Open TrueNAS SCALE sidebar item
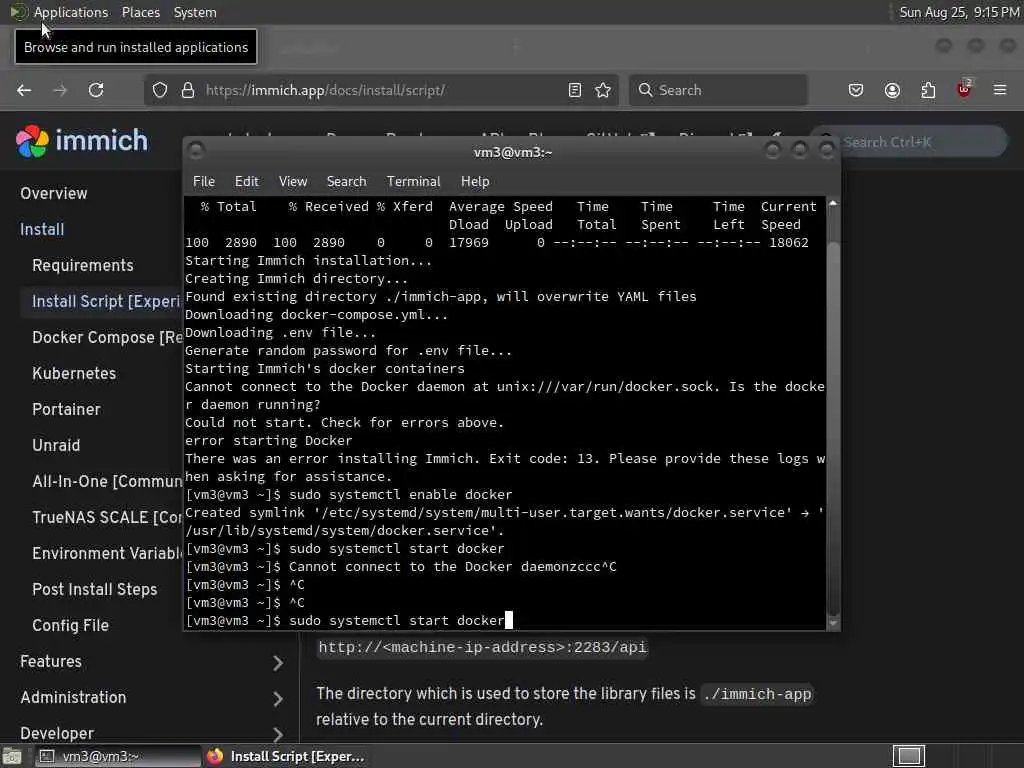 pyautogui.click(x=107, y=517)
